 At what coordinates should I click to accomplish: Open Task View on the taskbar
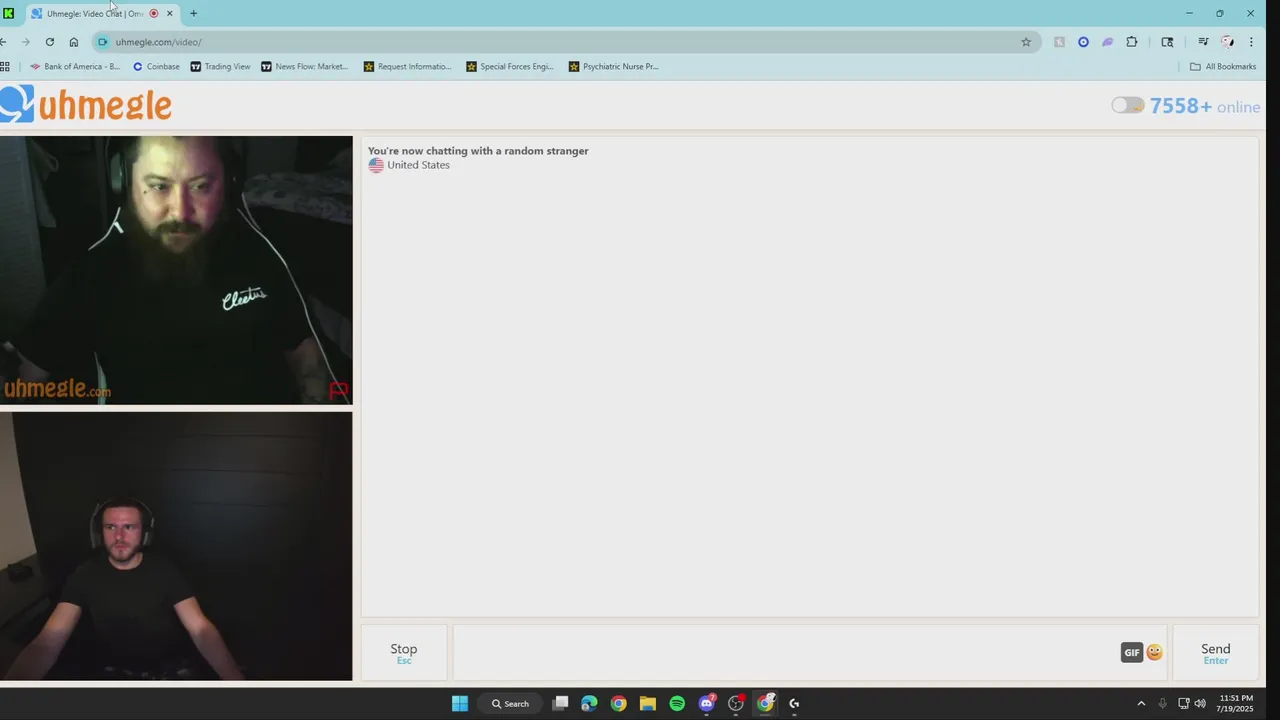[561, 704]
